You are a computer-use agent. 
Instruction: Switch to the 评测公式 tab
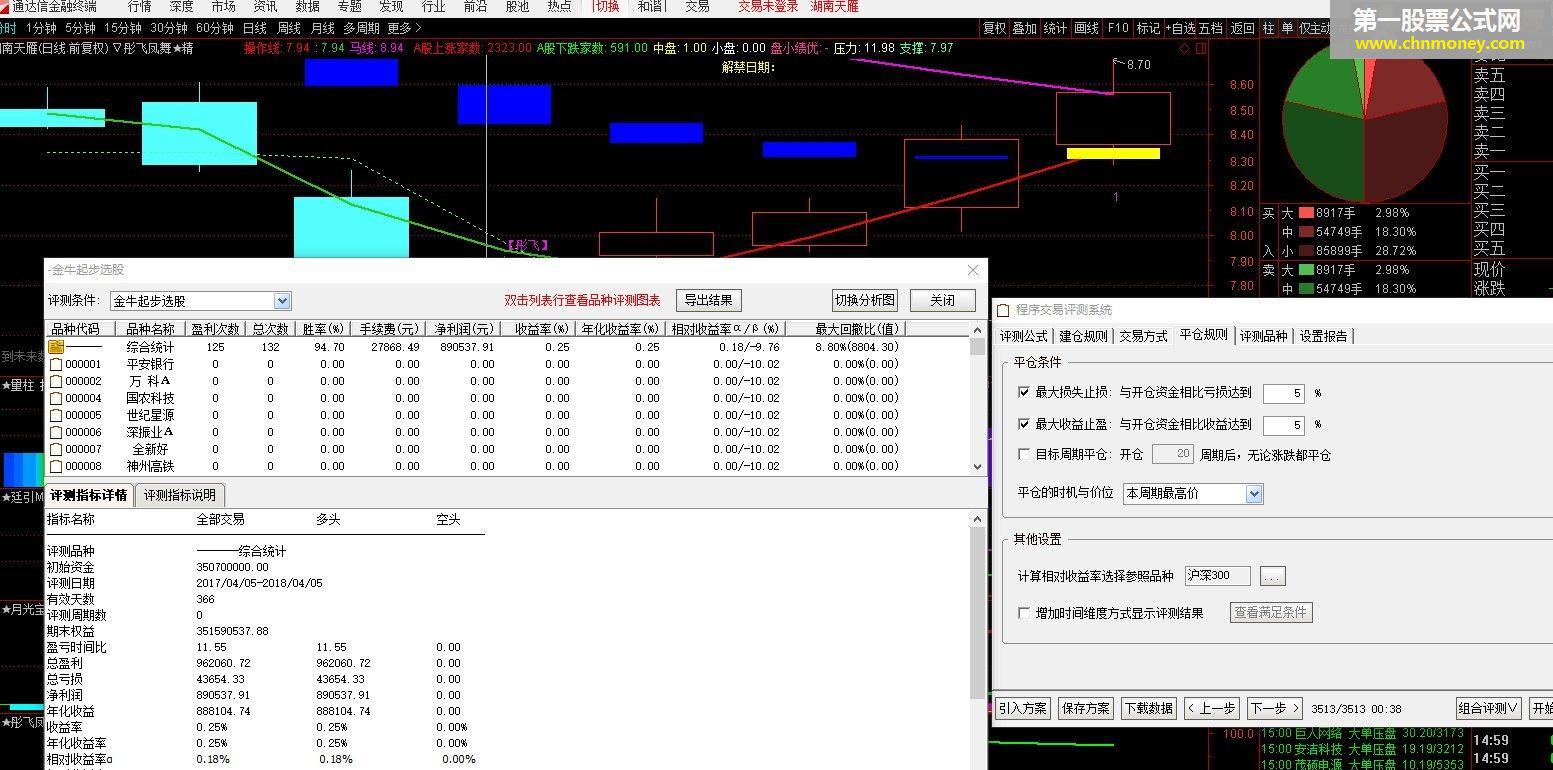[1024, 336]
